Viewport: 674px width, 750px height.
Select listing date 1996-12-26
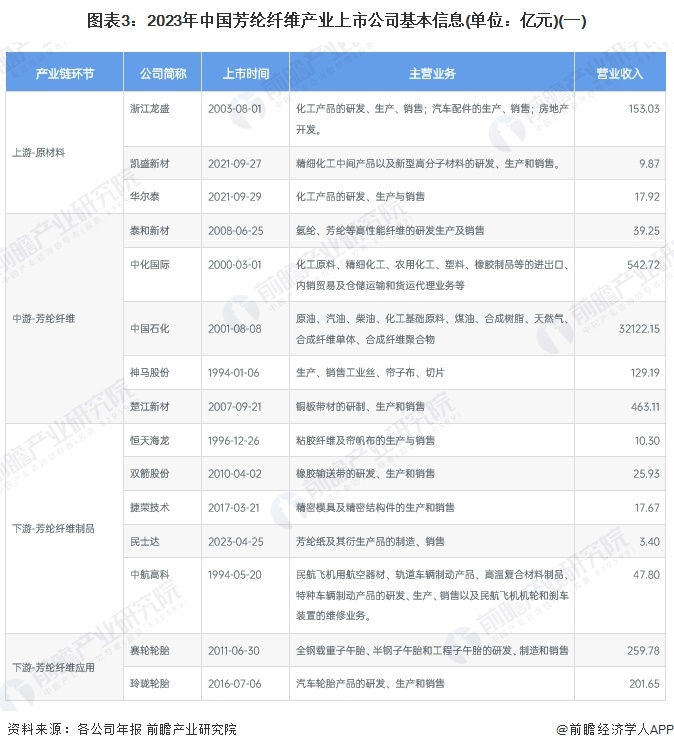tap(233, 441)
